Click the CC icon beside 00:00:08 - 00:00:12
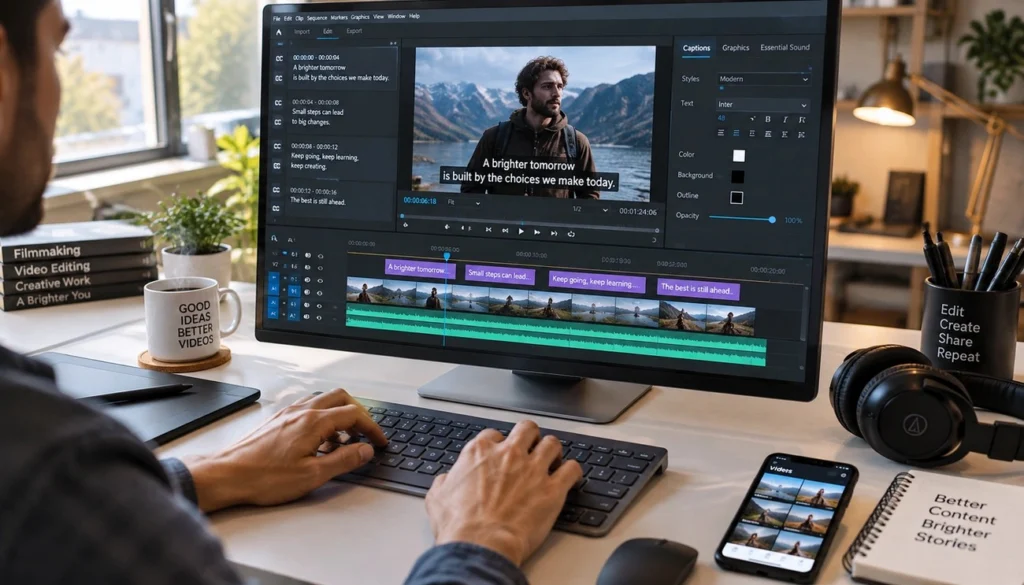Screen dimensions: 1024x585 (x=277, y=146)
